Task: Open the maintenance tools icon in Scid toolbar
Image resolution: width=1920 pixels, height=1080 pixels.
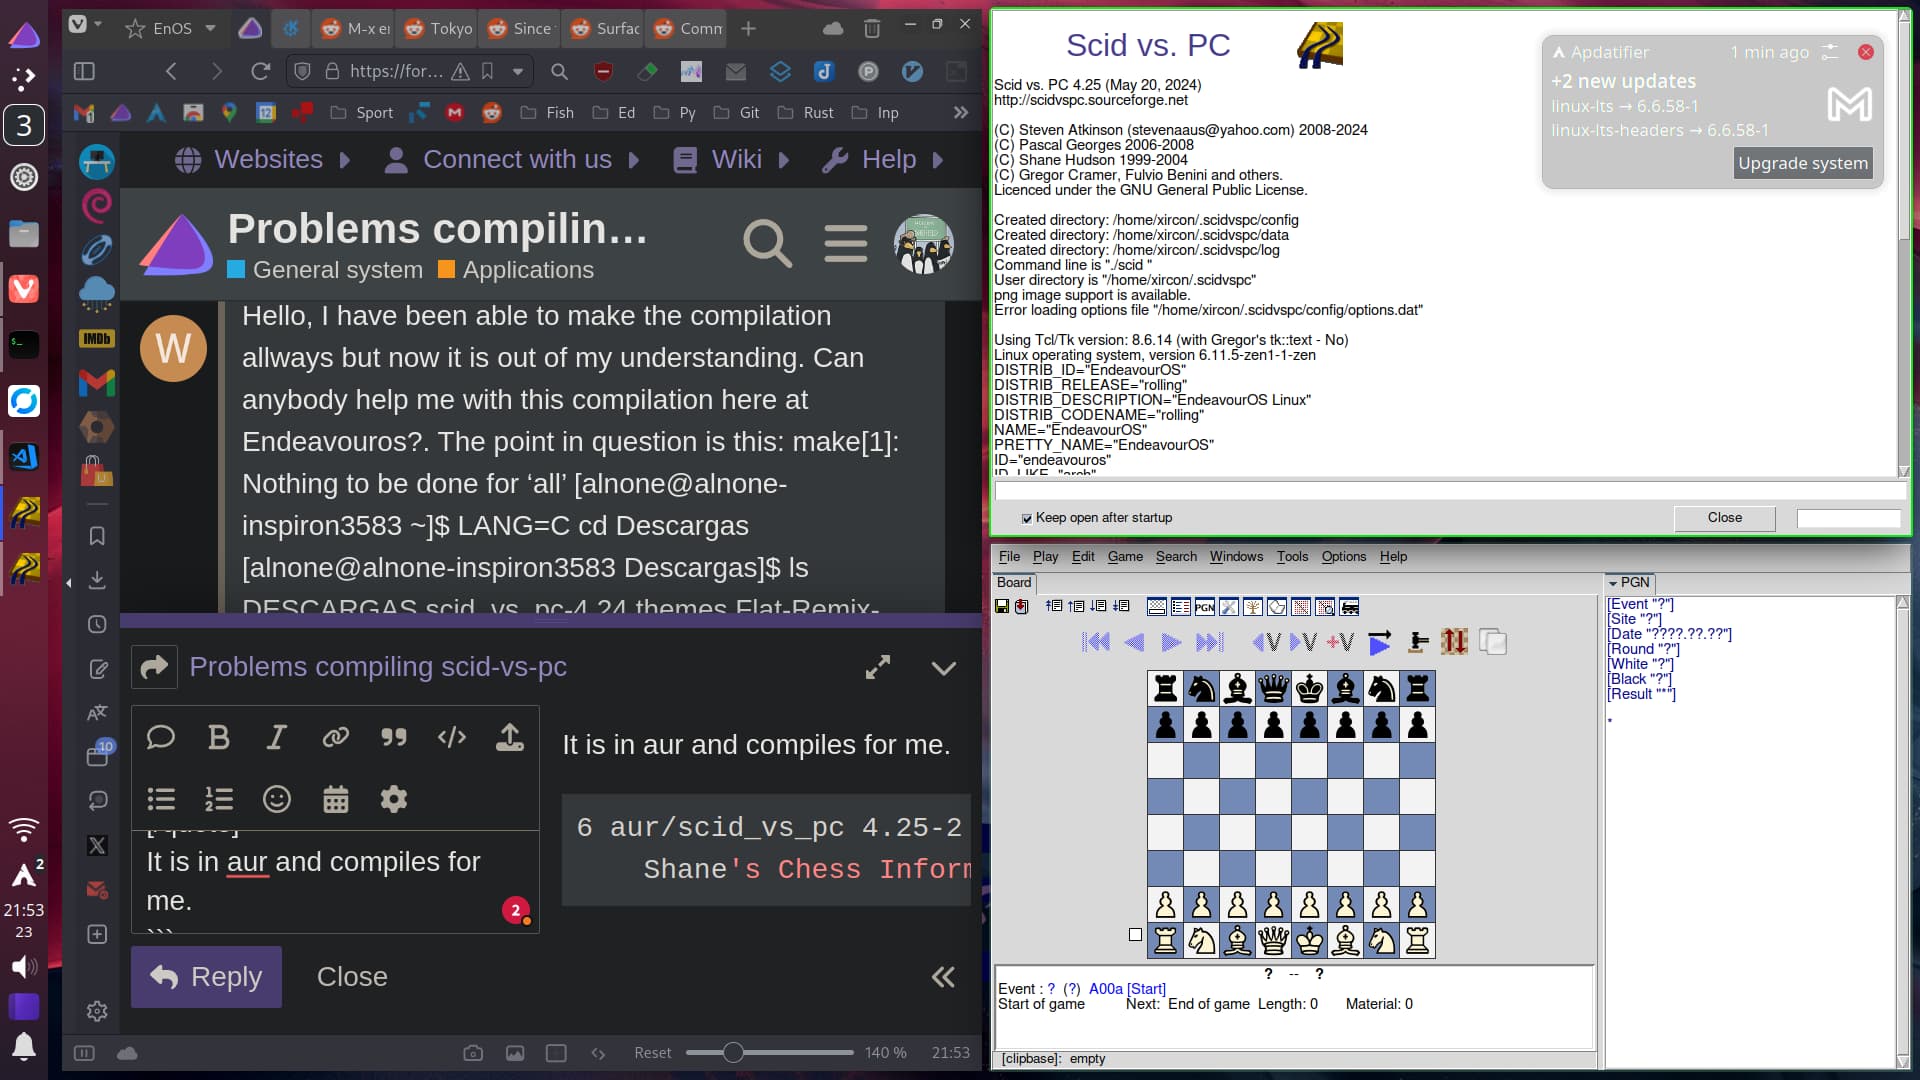Action: pyautogui.click(x=1229, y=607)
